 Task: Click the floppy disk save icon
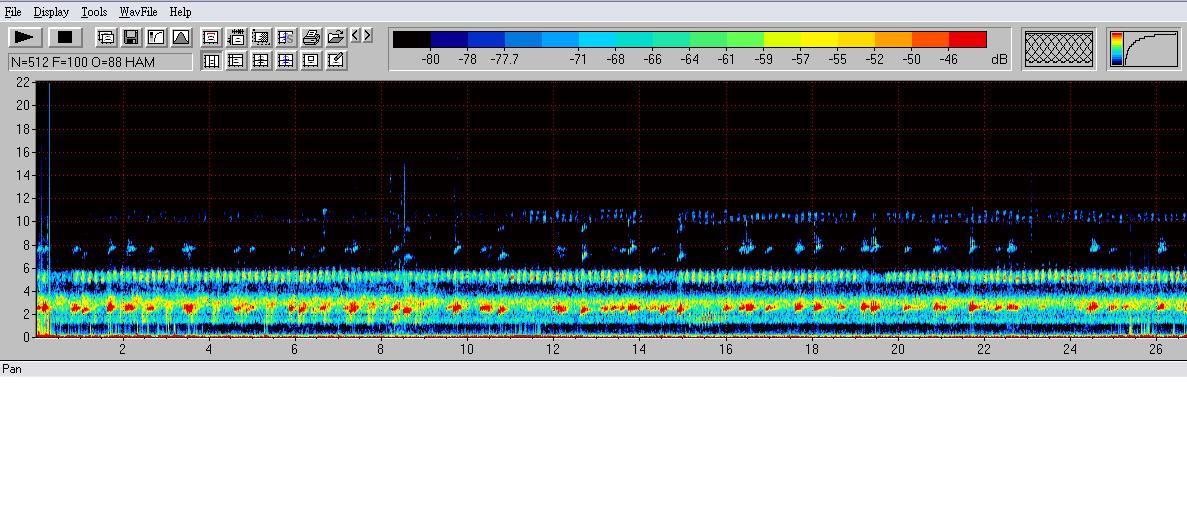tap(131, 38)
